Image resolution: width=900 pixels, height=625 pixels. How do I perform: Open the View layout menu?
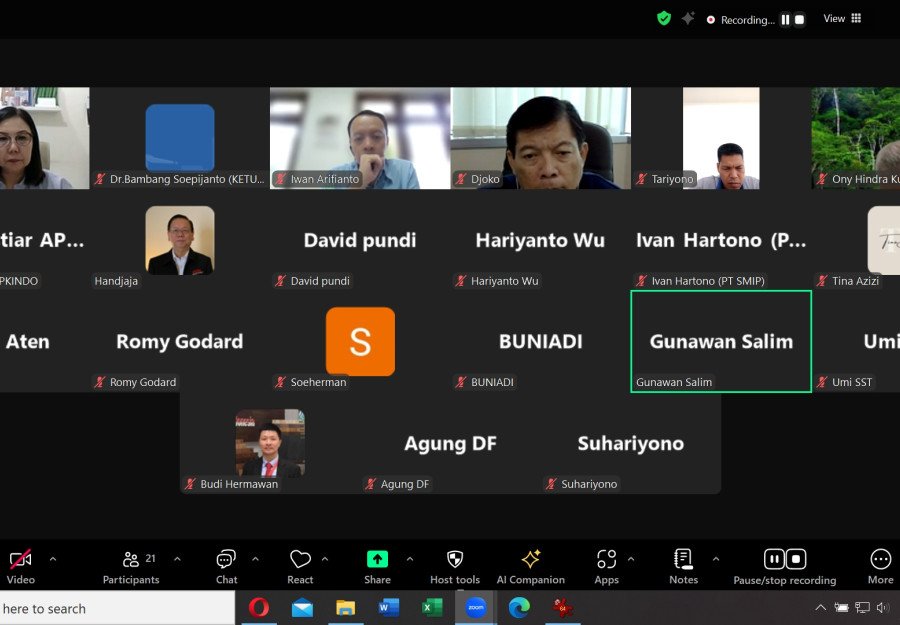tap(842, 18)
